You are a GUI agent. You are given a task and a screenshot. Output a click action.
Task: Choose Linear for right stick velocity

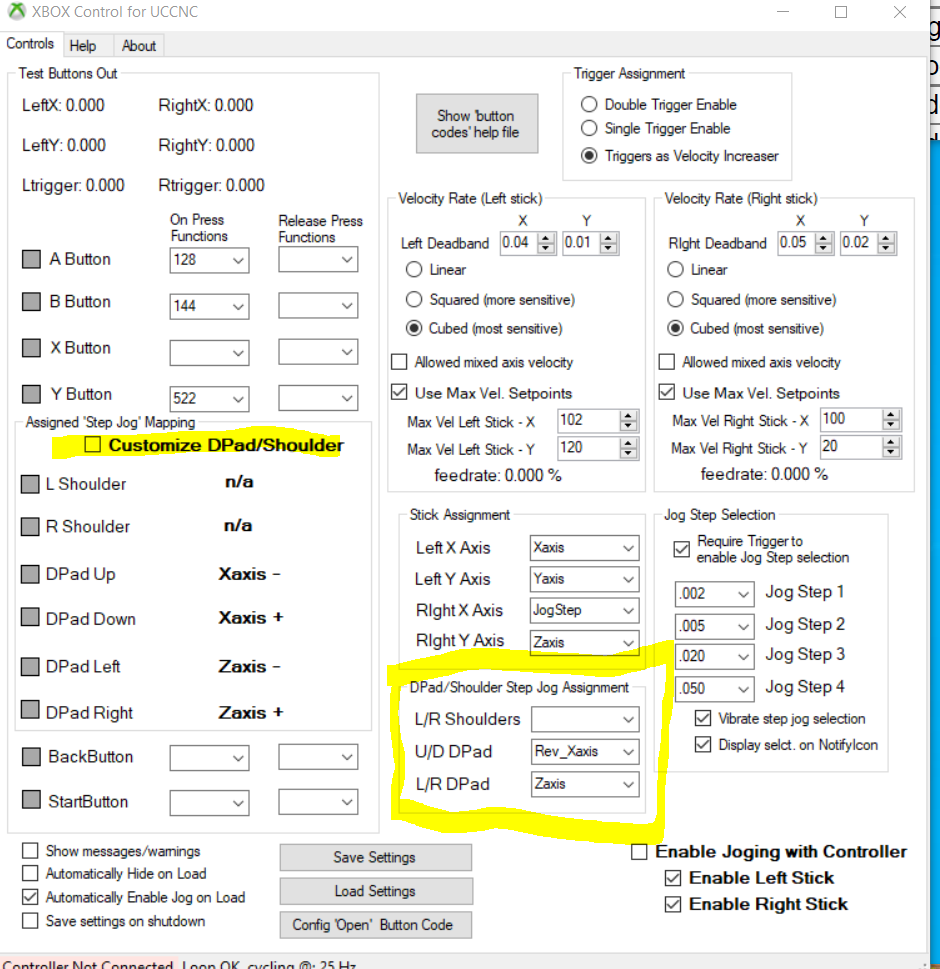pyautogui.click(x=675, y=269)
